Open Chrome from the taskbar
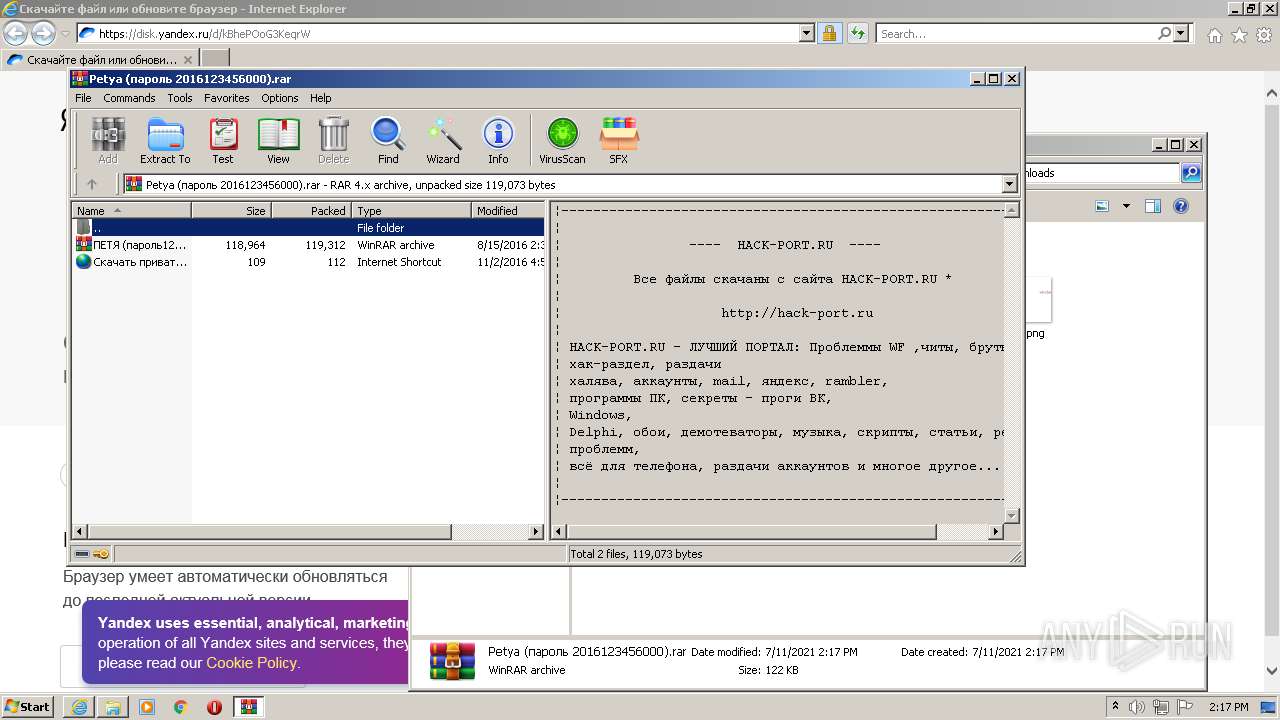Viewport: 1280px width, 720px height. pos(181,707)
